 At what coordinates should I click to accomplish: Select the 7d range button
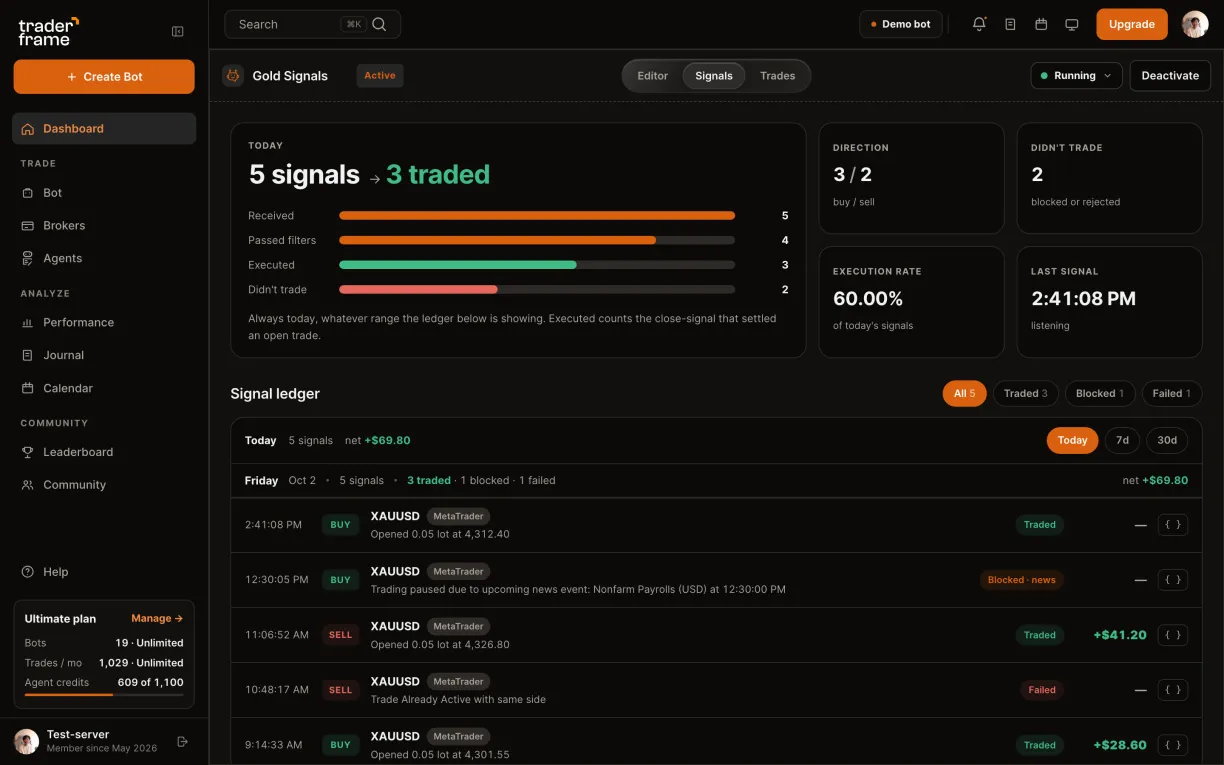coord(1122,440)
